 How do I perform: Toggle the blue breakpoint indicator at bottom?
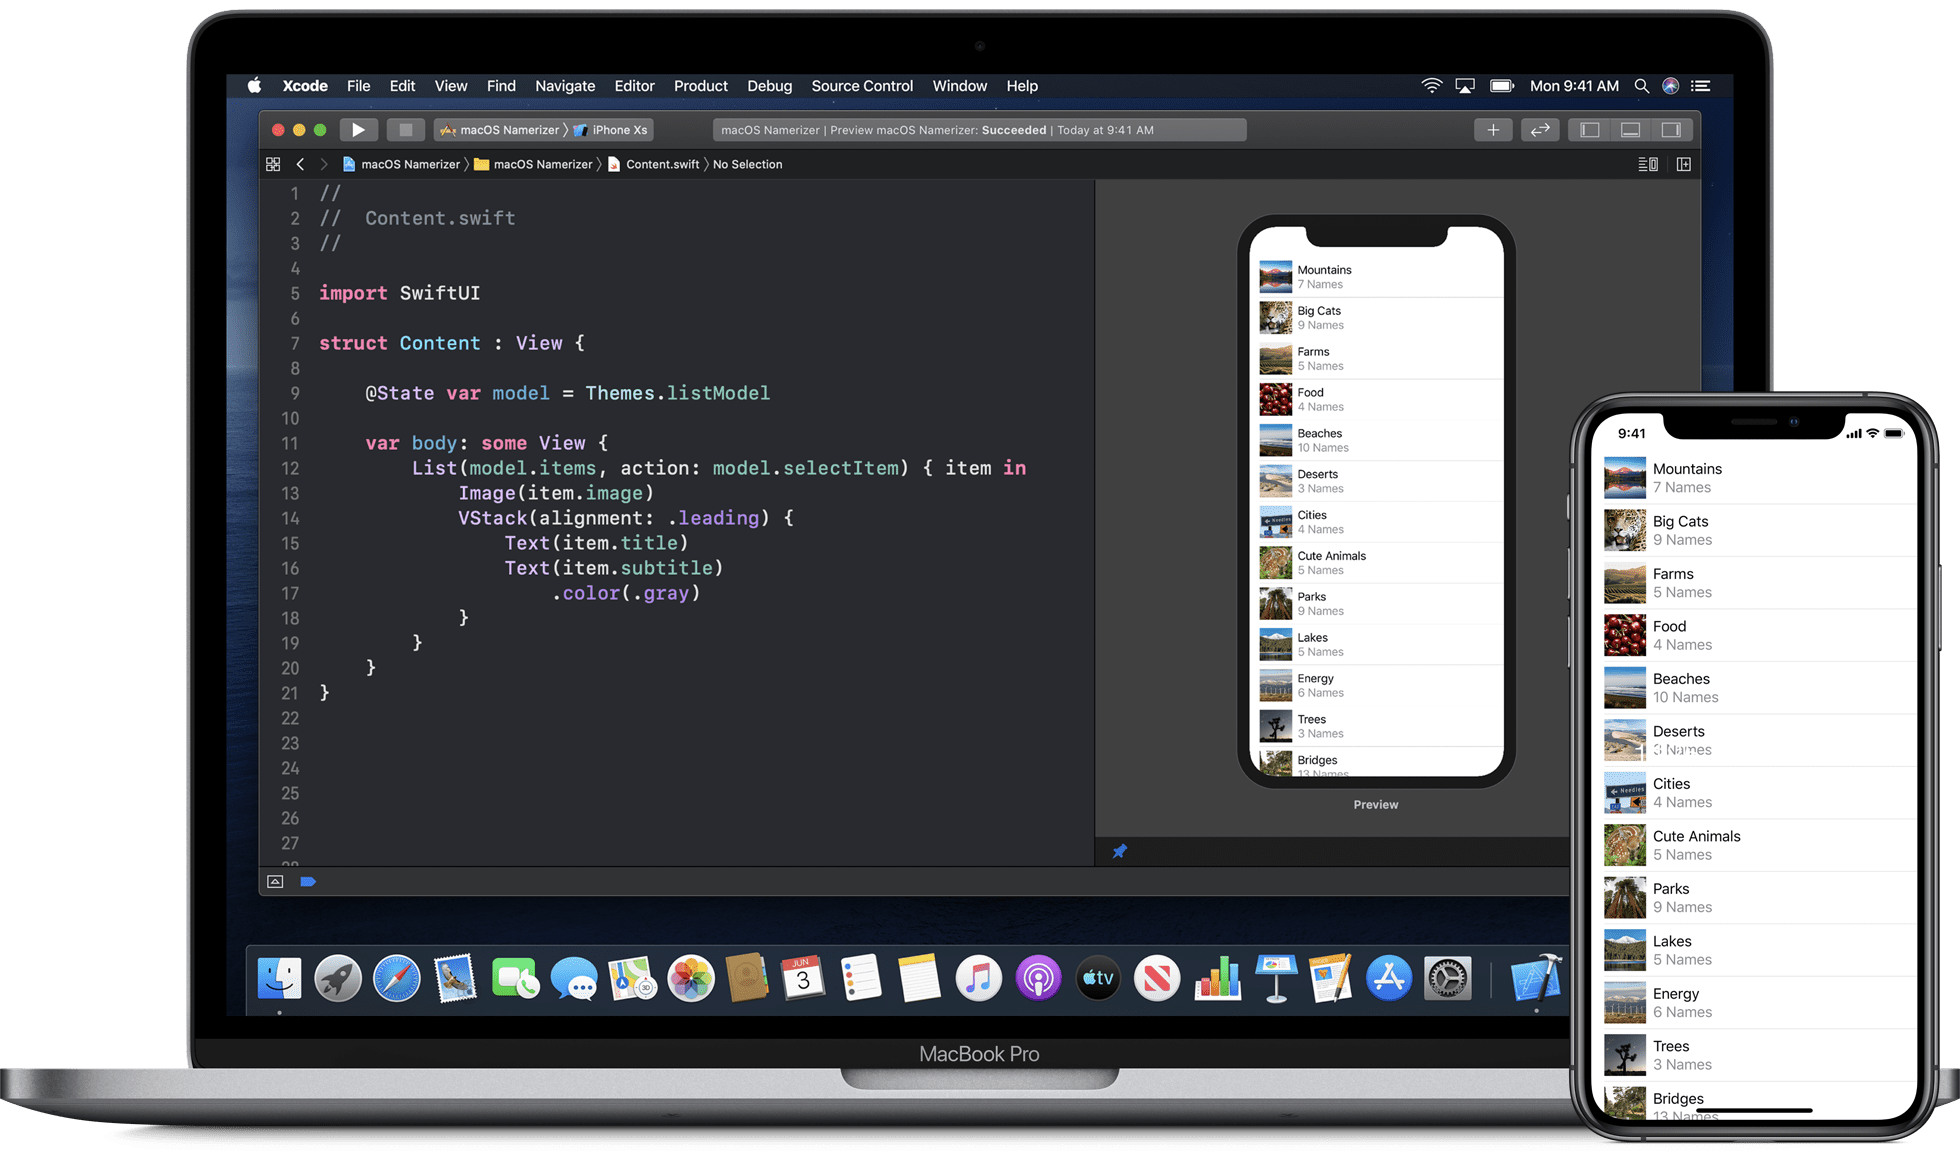308,881
